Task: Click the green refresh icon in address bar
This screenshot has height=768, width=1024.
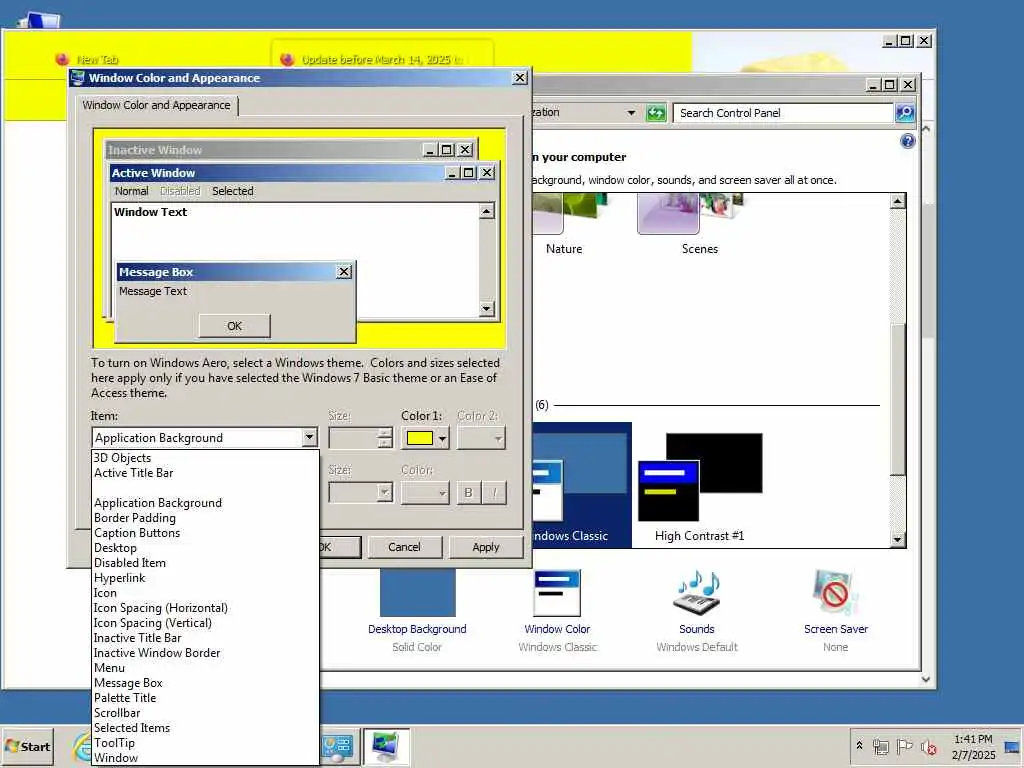Action: click(656, 113)
